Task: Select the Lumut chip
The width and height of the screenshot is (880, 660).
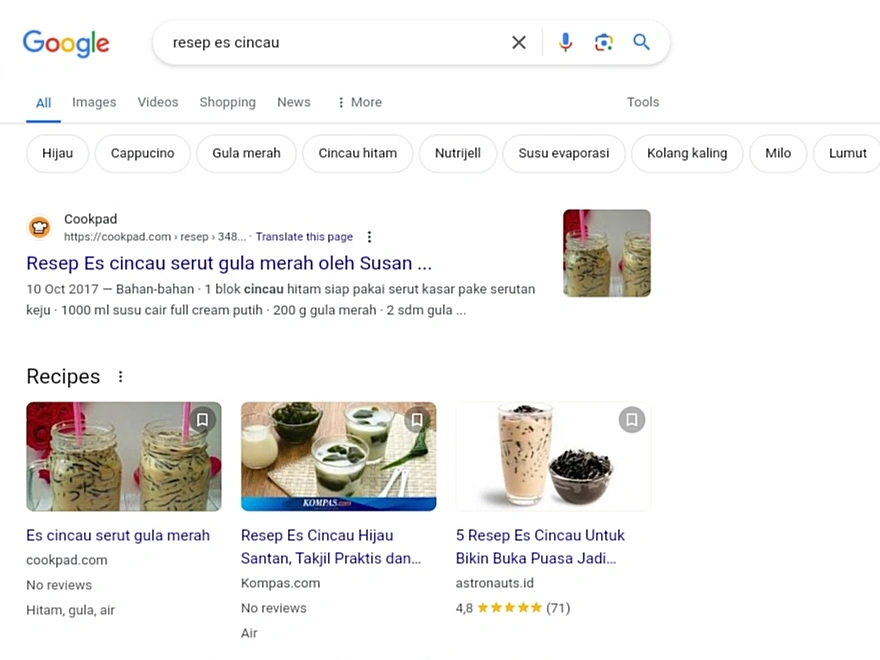Action: pyautogui.click(x=847, y=153)
